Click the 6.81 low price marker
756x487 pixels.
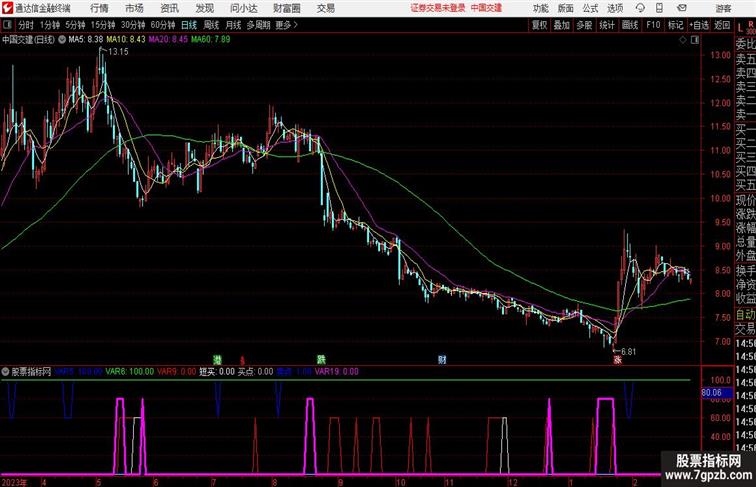tap(628, 352)
